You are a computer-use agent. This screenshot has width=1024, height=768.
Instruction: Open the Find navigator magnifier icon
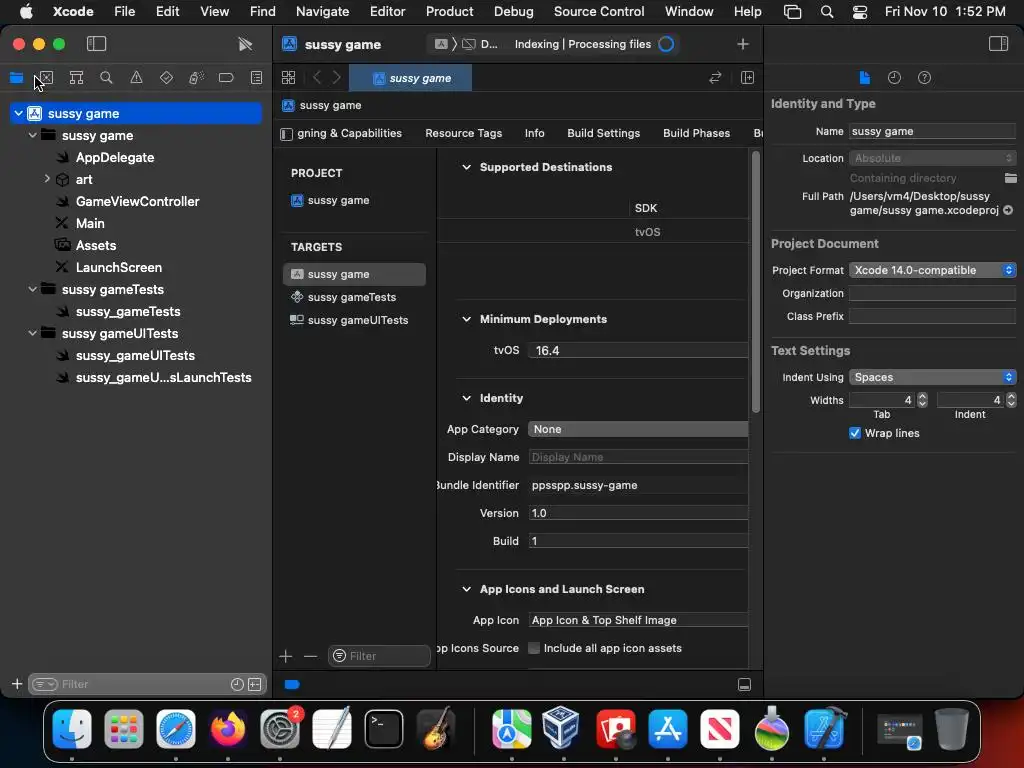click(106, 78)
